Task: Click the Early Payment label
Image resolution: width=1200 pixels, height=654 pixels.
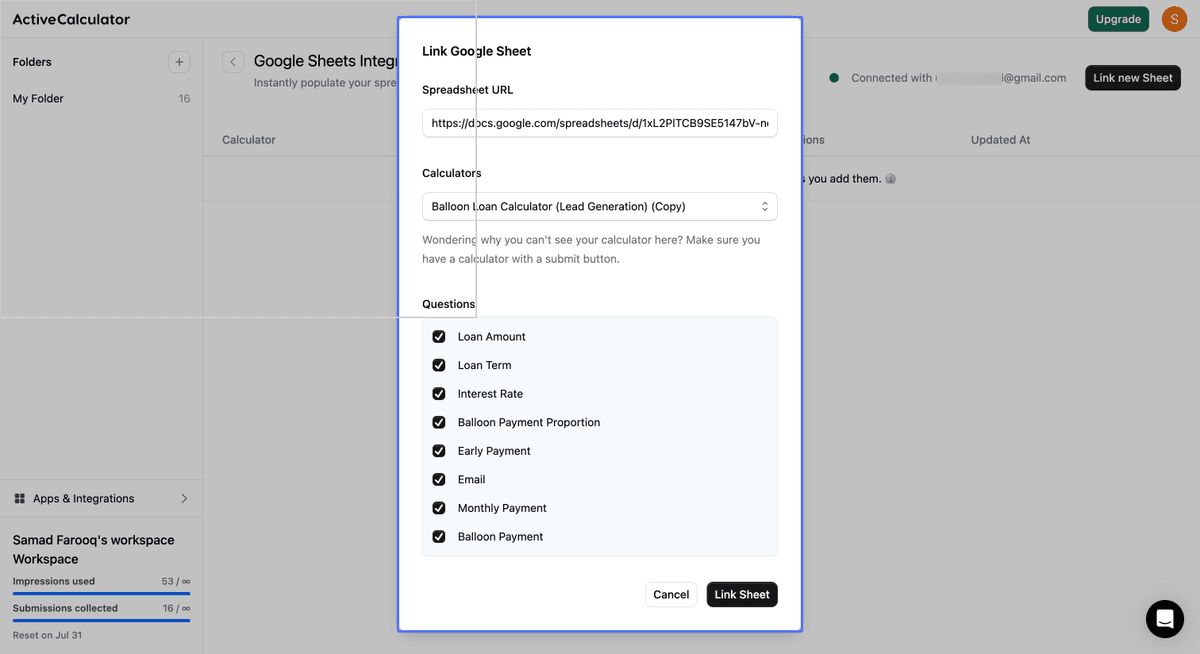Action: coord(494,451)
